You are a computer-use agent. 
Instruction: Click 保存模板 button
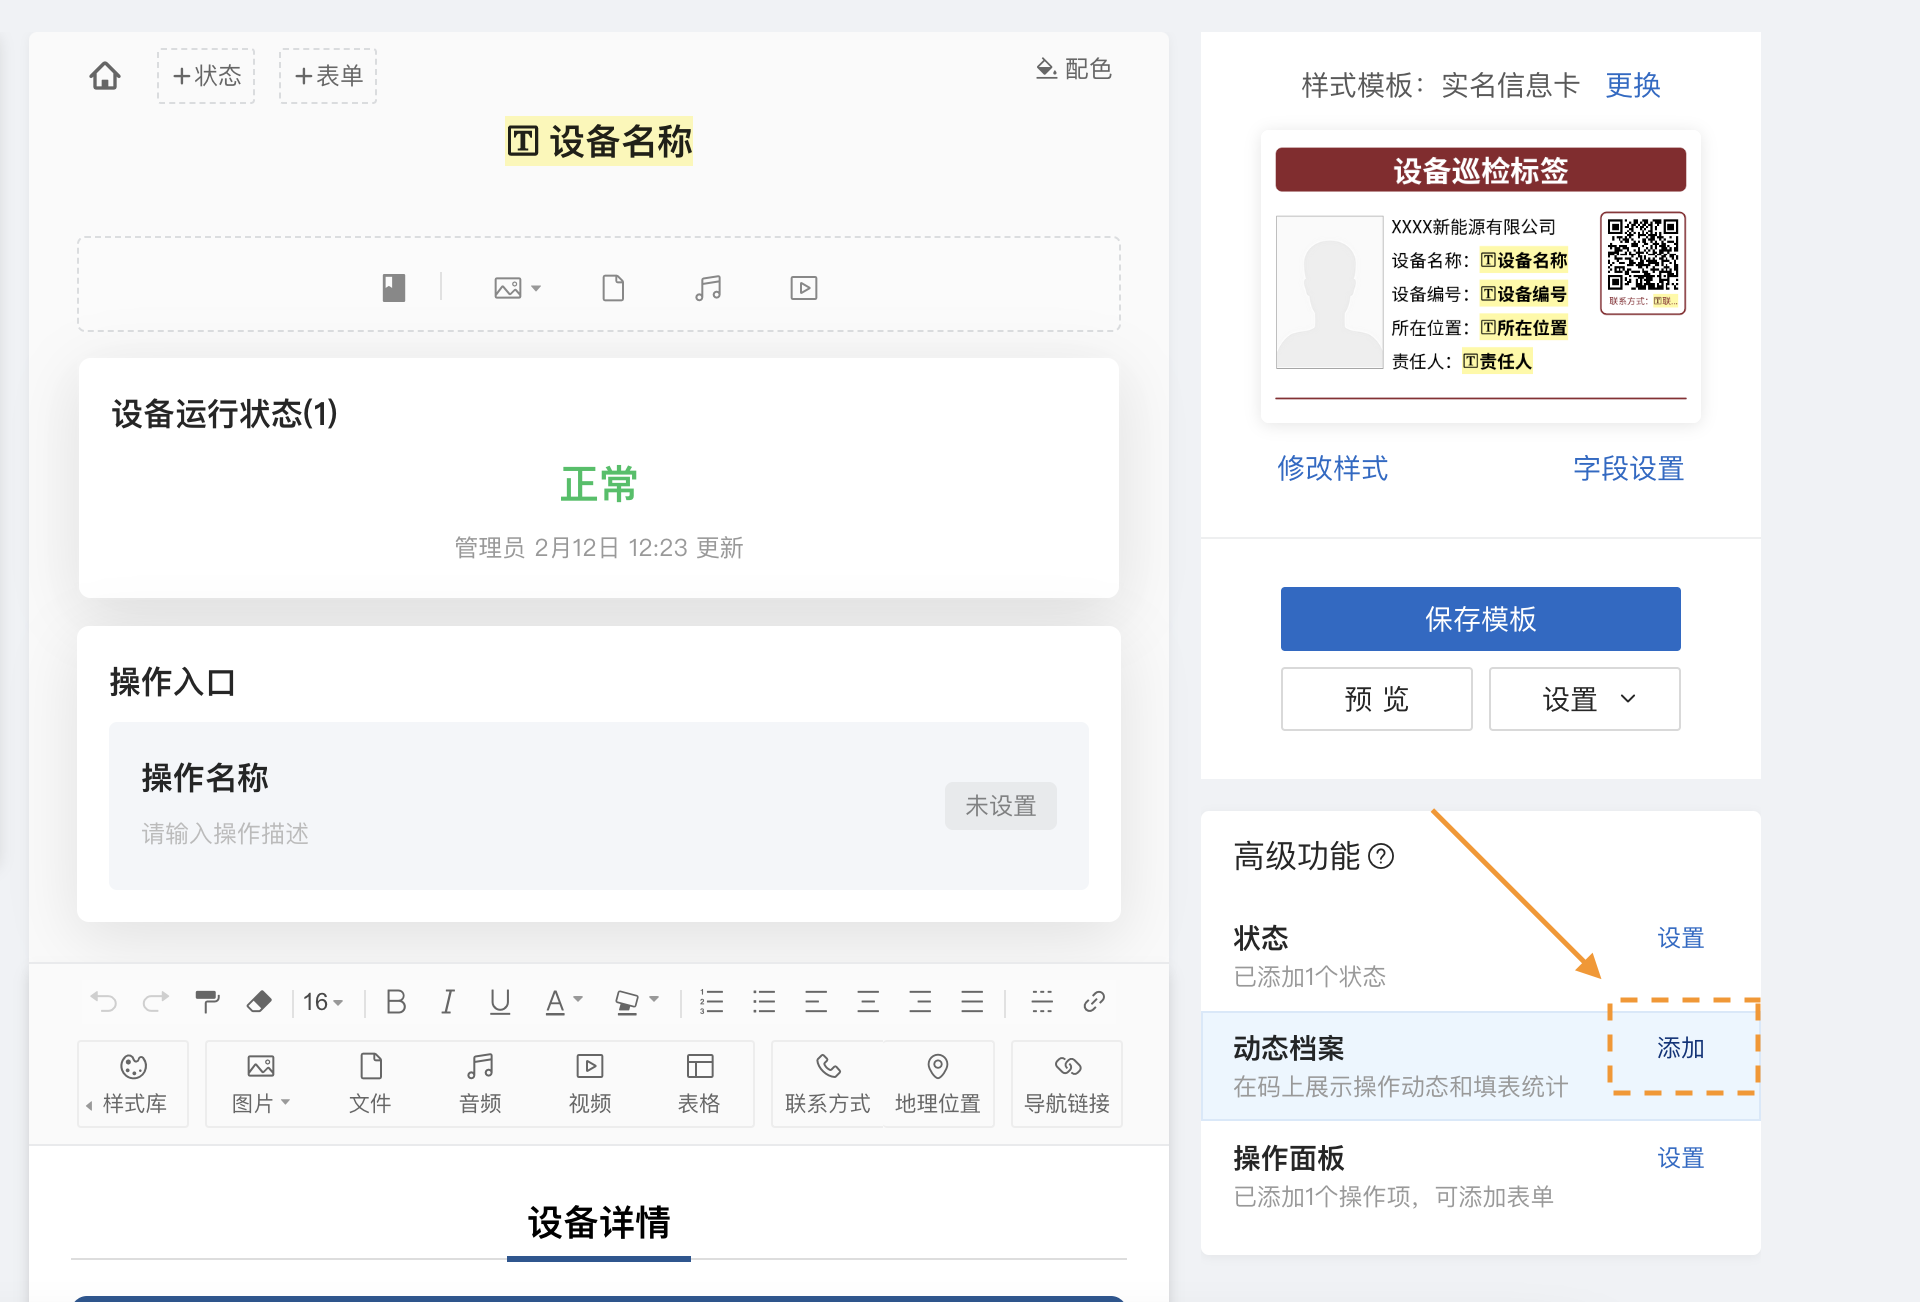(1480, 619)
